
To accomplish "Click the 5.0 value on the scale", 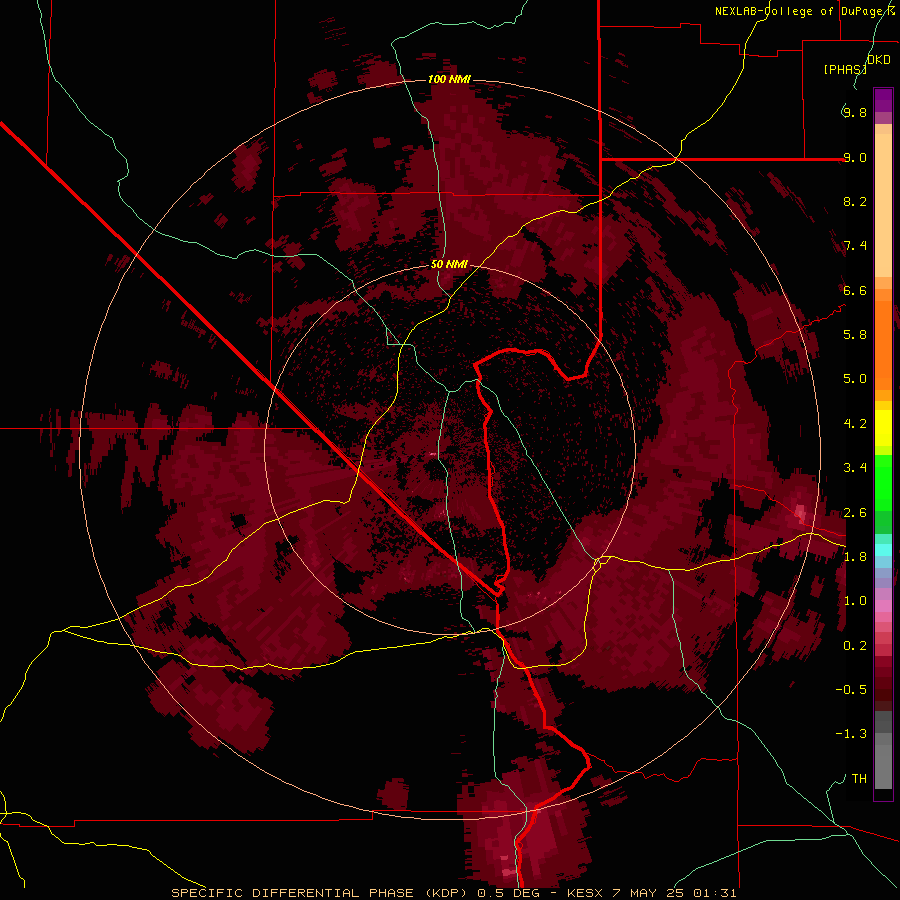I will pos(855,379).
